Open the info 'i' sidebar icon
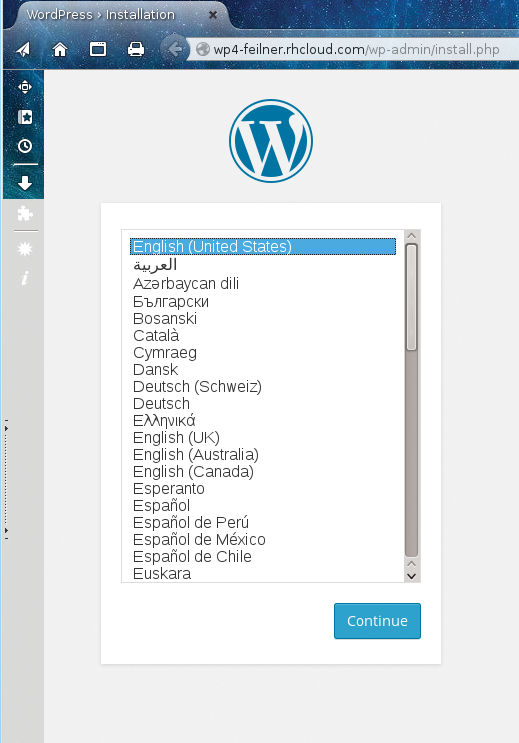 point(25,278)
